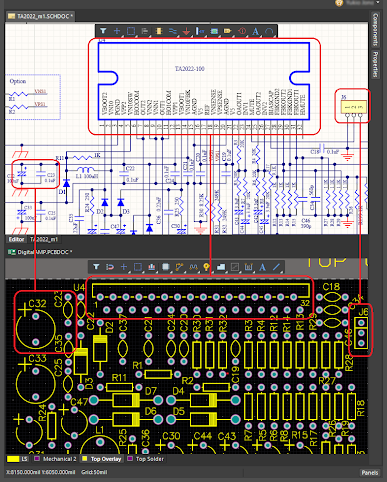Place string A icon in PCB toolbar
This screenshot has height=482, width=387.
point(262,267)
